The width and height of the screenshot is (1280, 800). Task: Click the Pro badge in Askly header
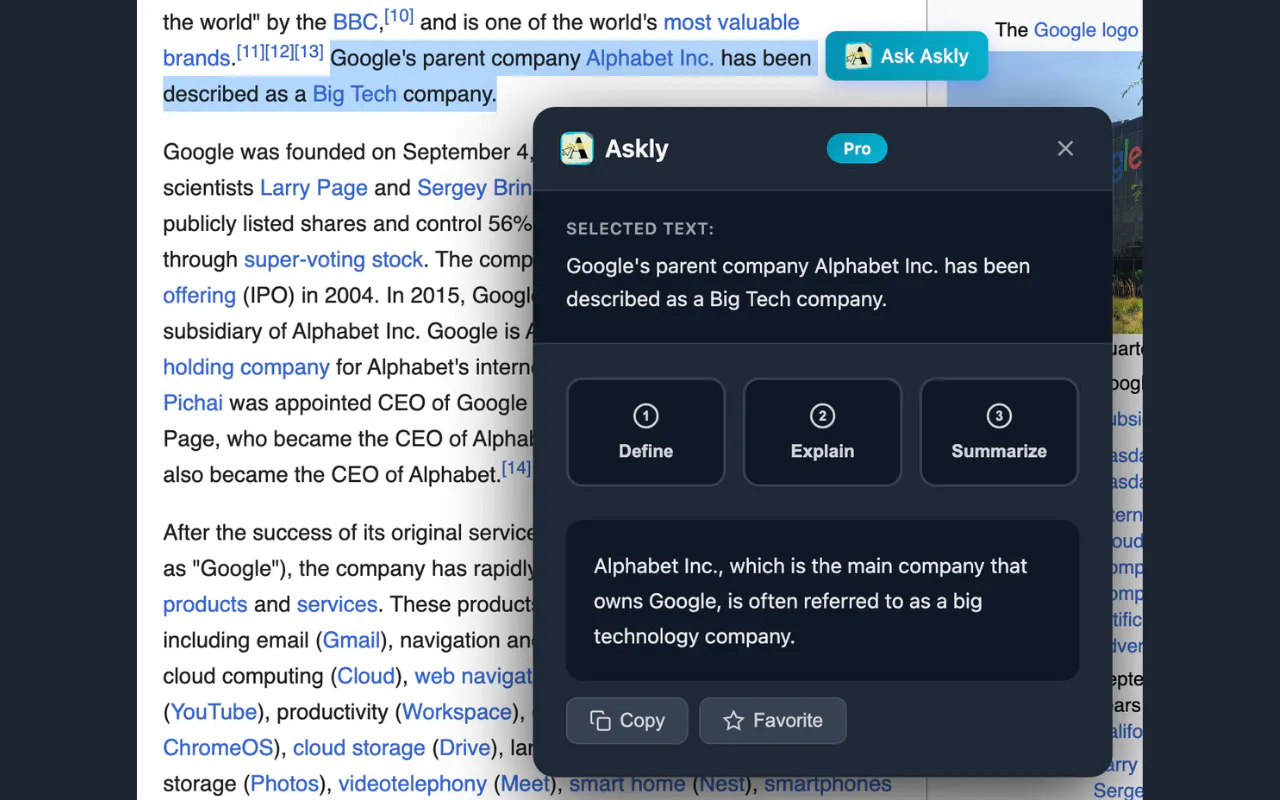pyautogui.click(x=857, y=148)
